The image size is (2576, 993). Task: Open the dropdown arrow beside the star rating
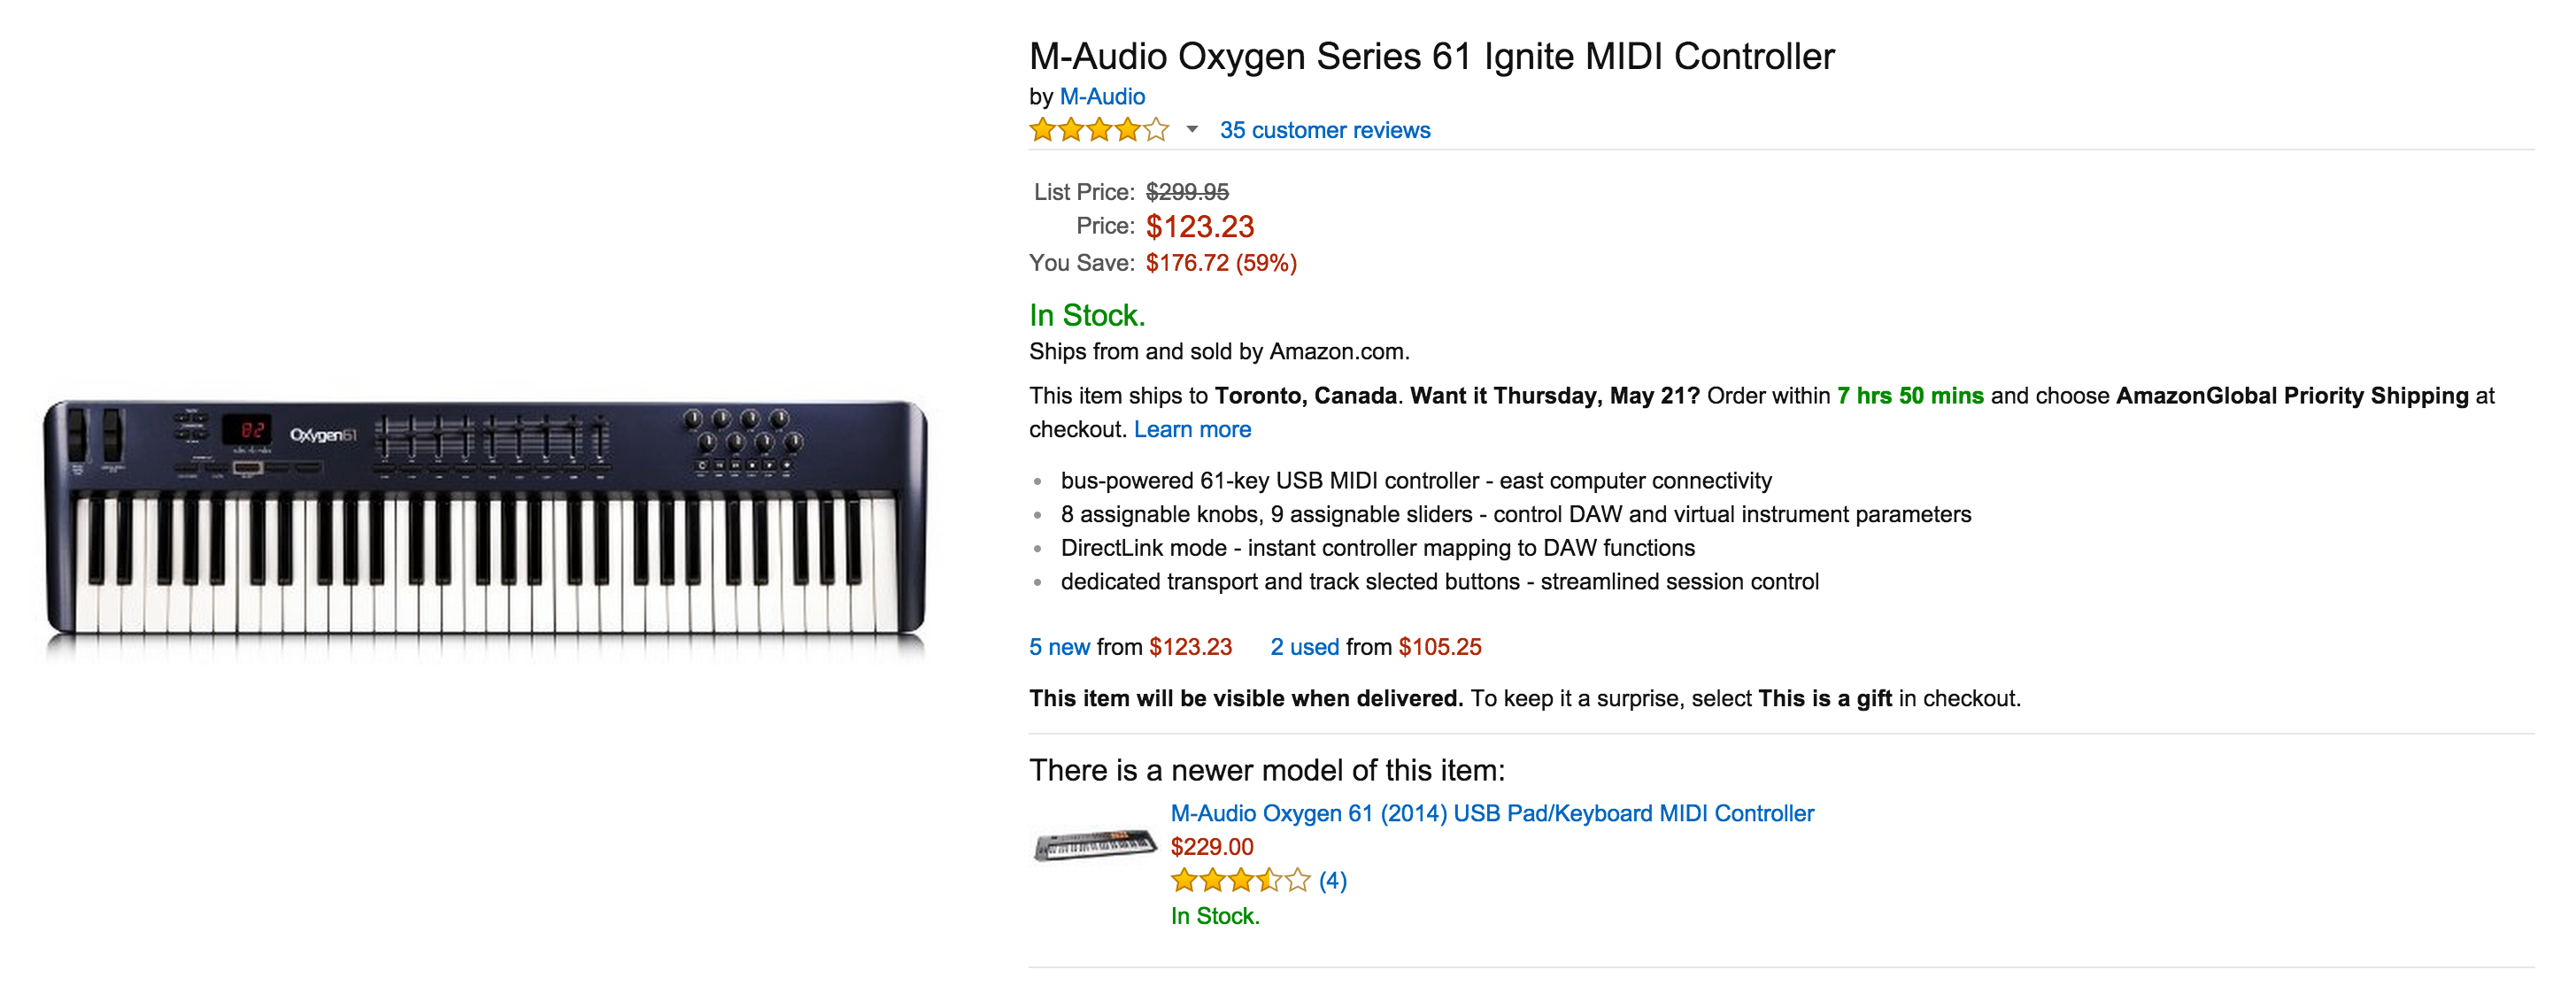point(1191,130)
